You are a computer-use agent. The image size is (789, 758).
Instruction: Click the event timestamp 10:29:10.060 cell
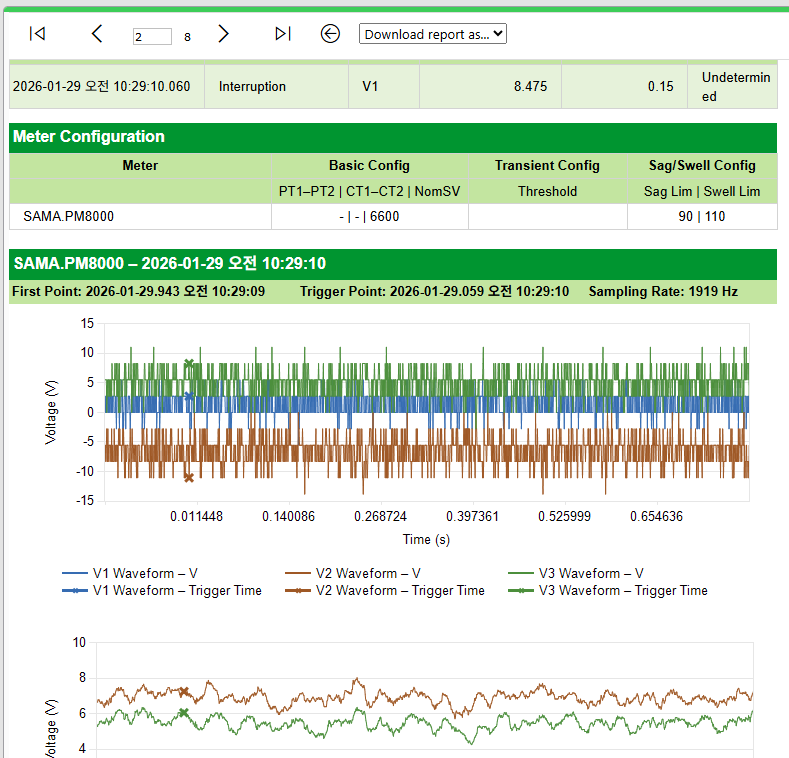point(107,87)
